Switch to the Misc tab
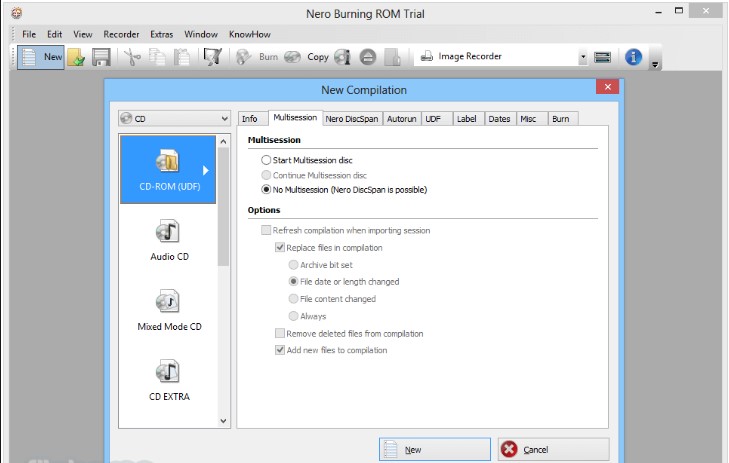 pyautogui.click(x=531, y=119)
